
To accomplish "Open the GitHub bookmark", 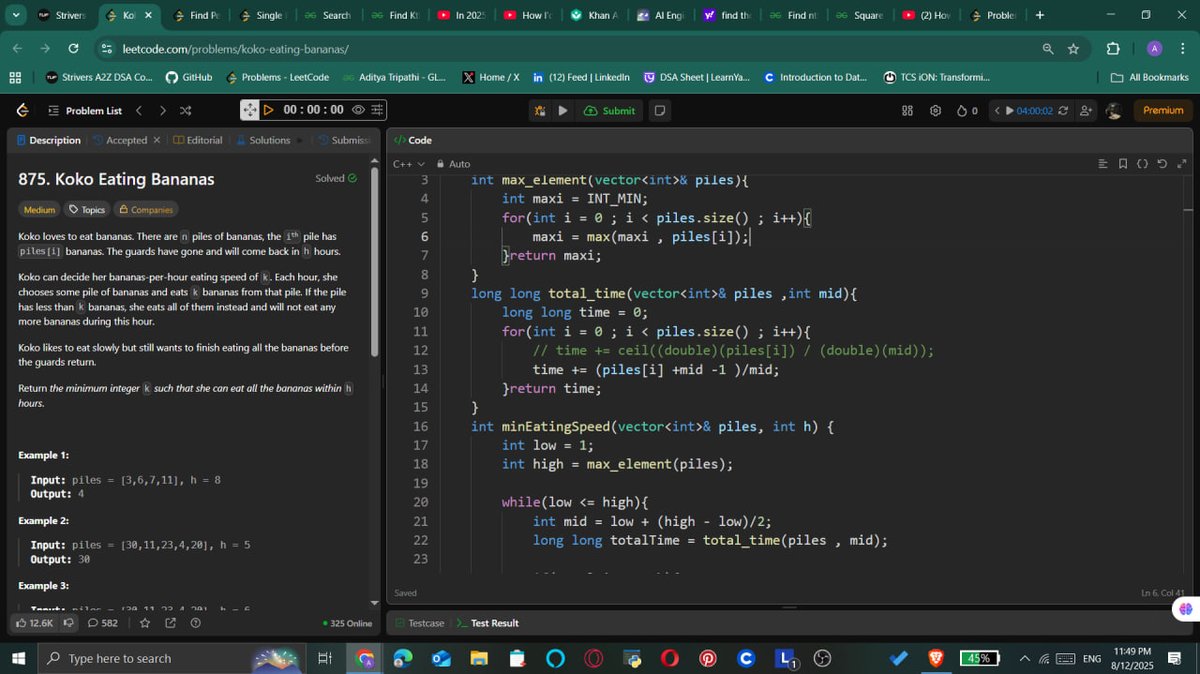I will coord(189,77).
